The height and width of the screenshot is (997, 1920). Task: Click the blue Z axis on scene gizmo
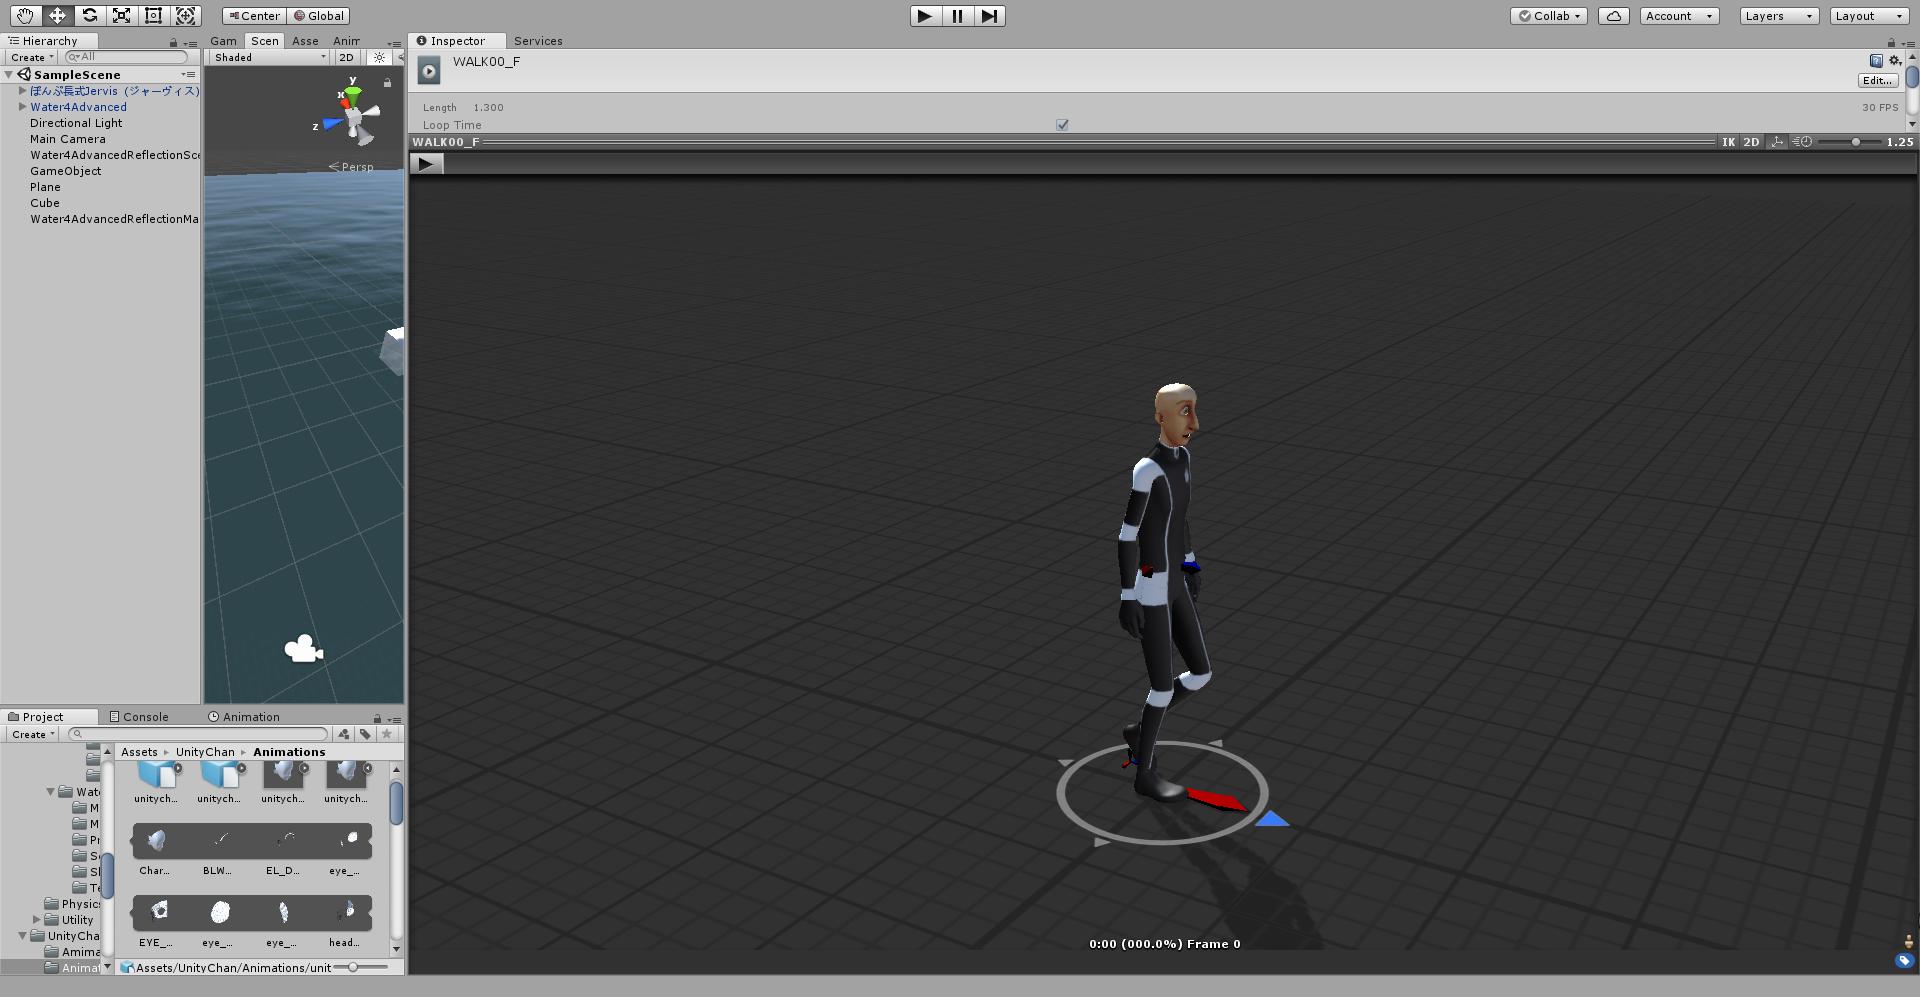click(331, 125)
